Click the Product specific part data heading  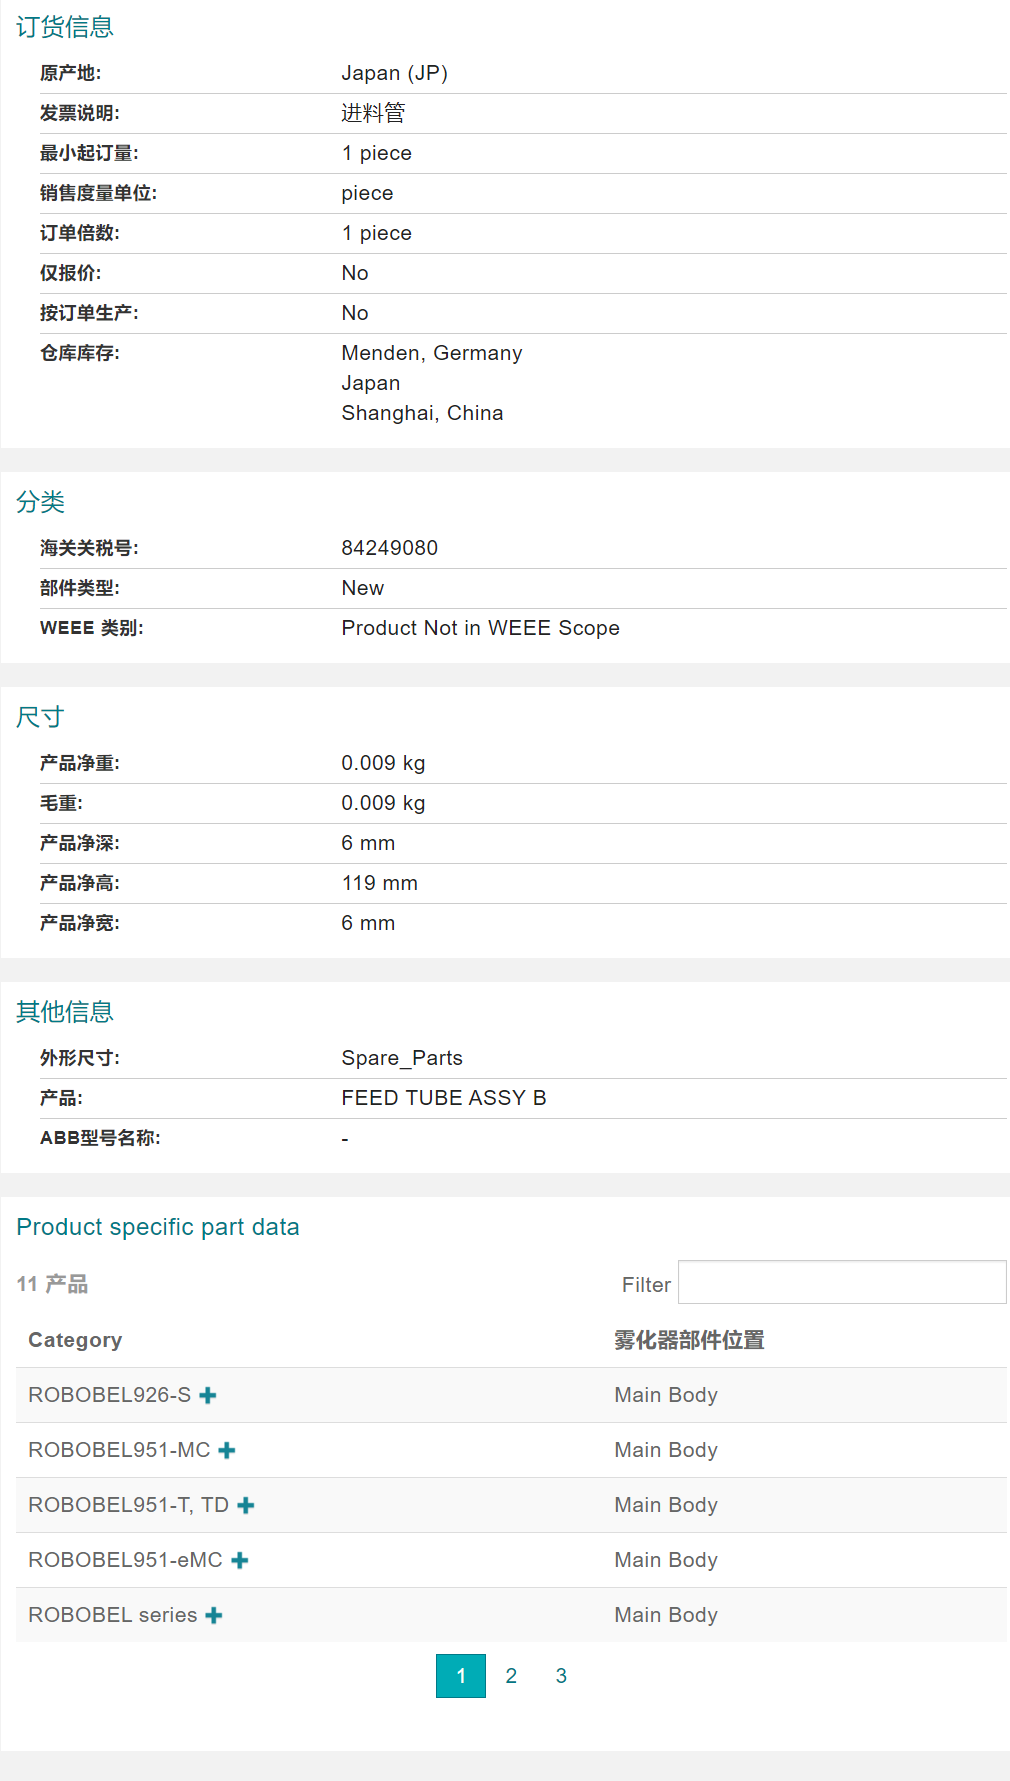(158, 1227)
